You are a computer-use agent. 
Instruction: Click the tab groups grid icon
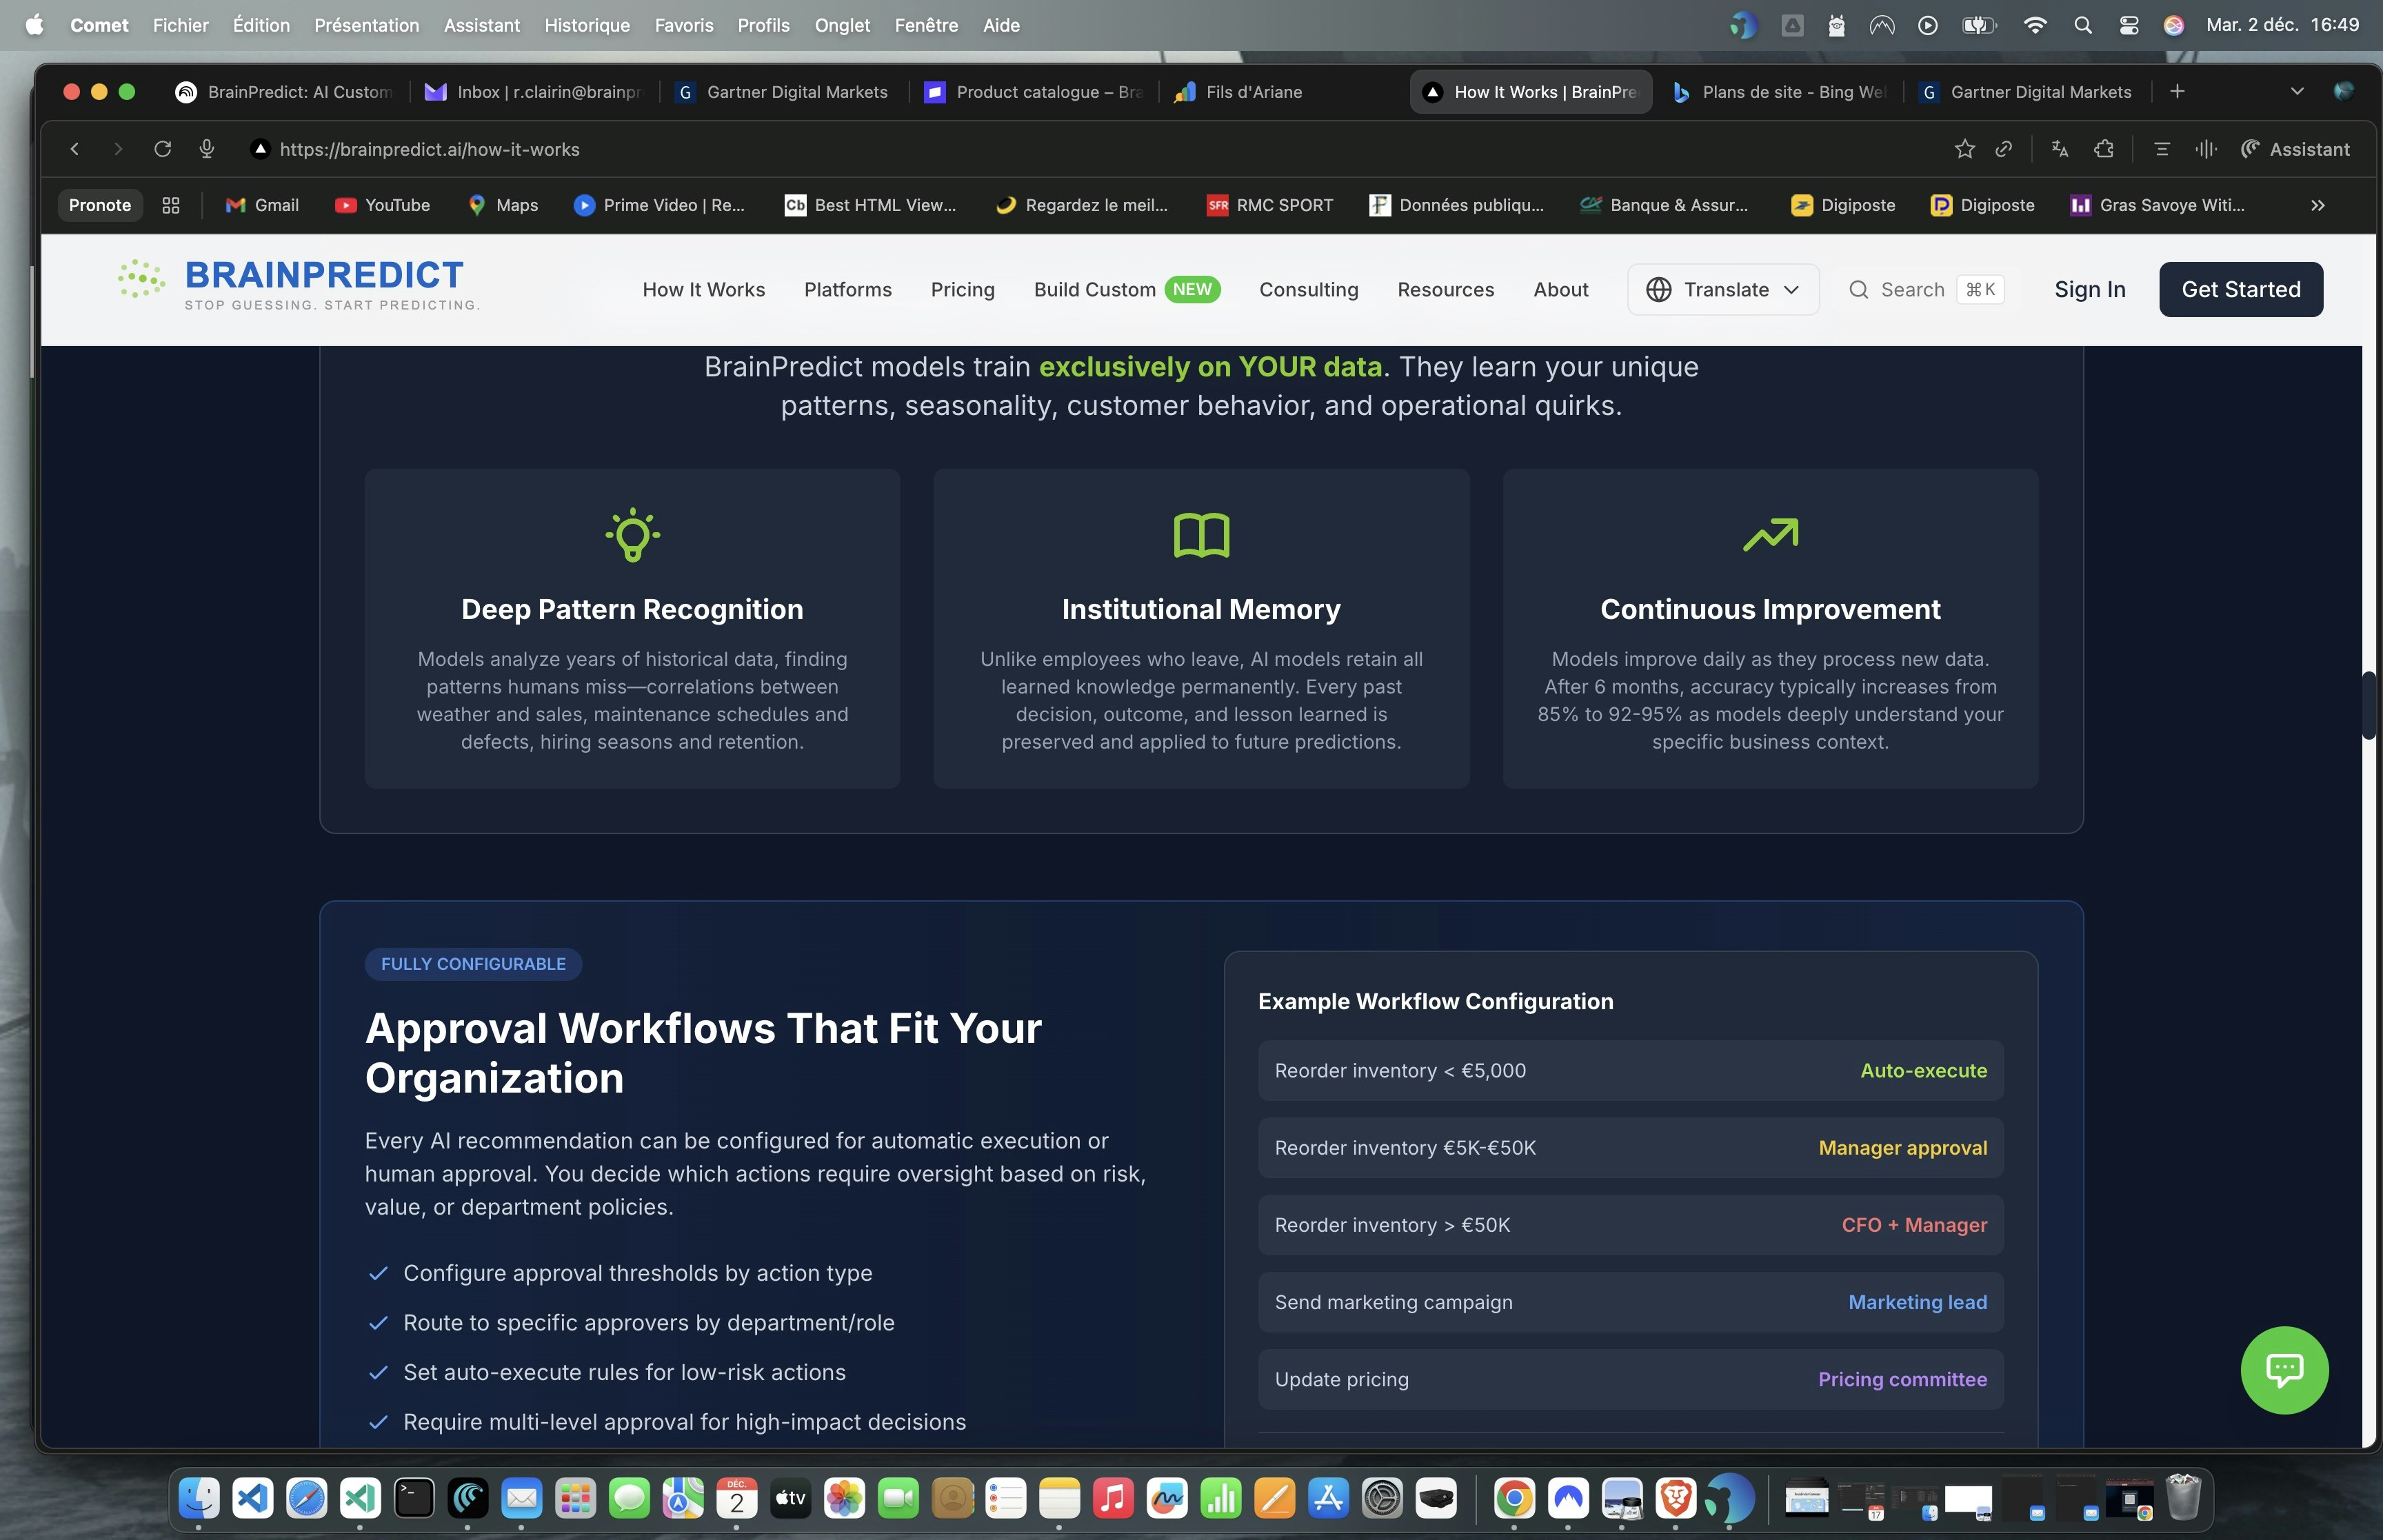[x=171, y=205]
